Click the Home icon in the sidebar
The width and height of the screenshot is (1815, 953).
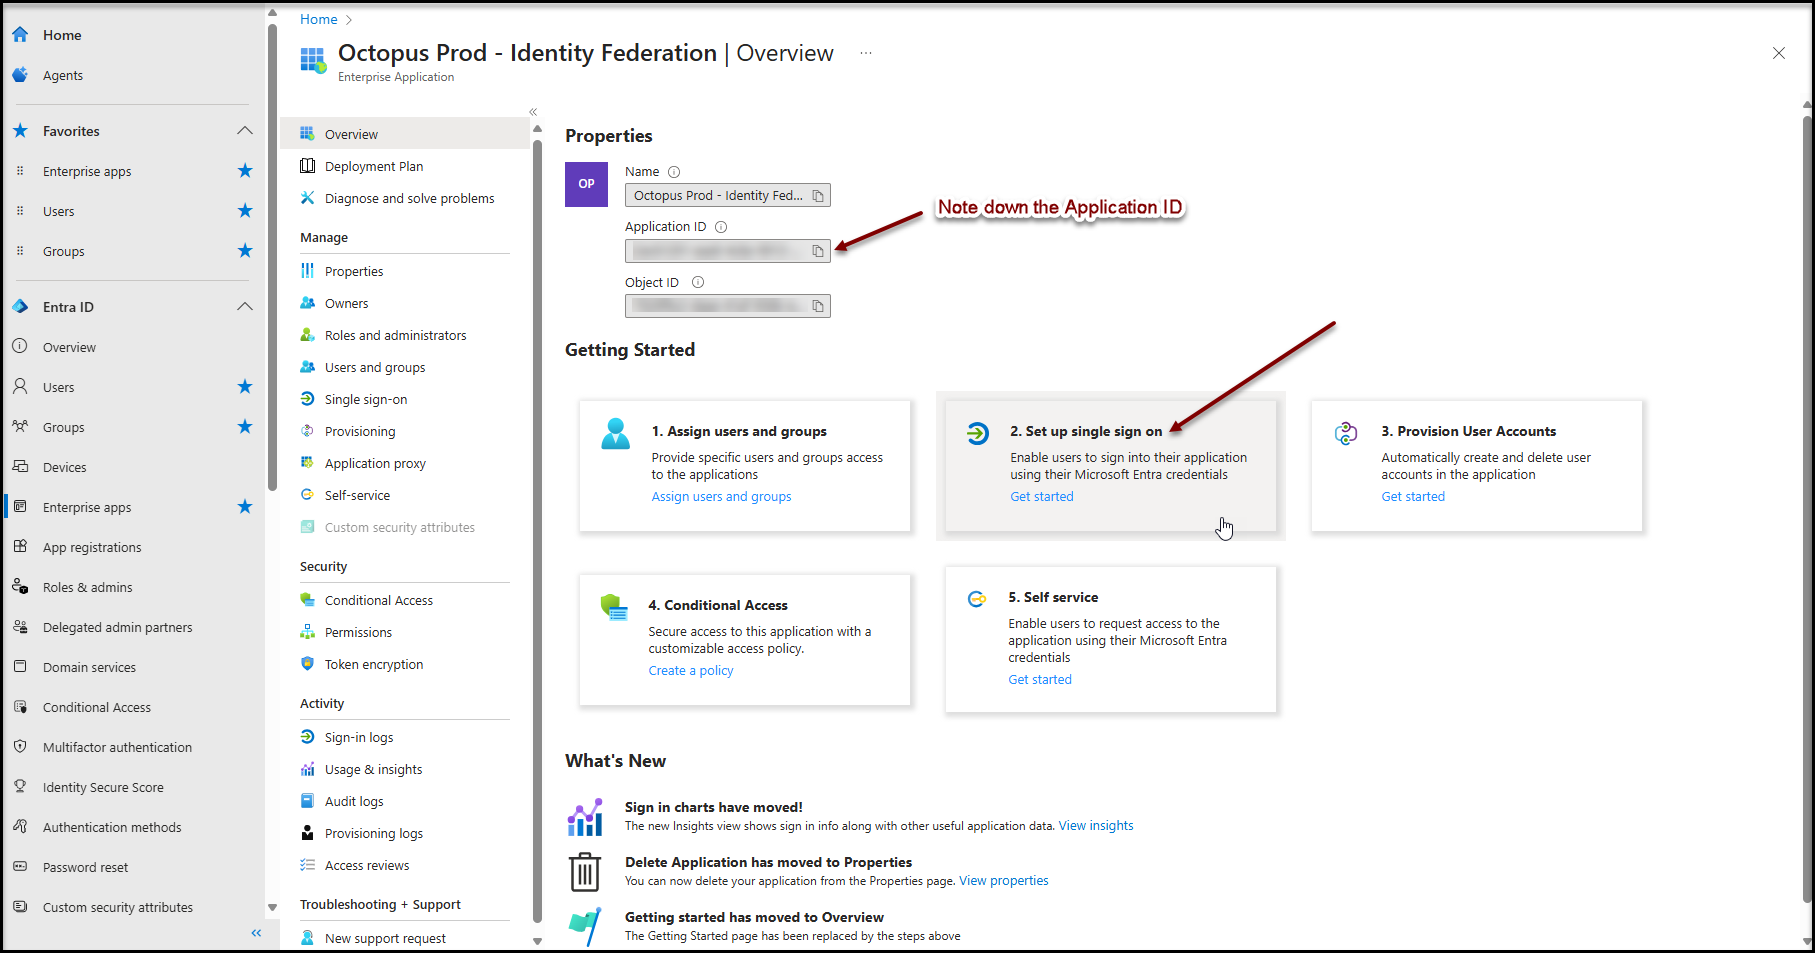coord(20,35)
